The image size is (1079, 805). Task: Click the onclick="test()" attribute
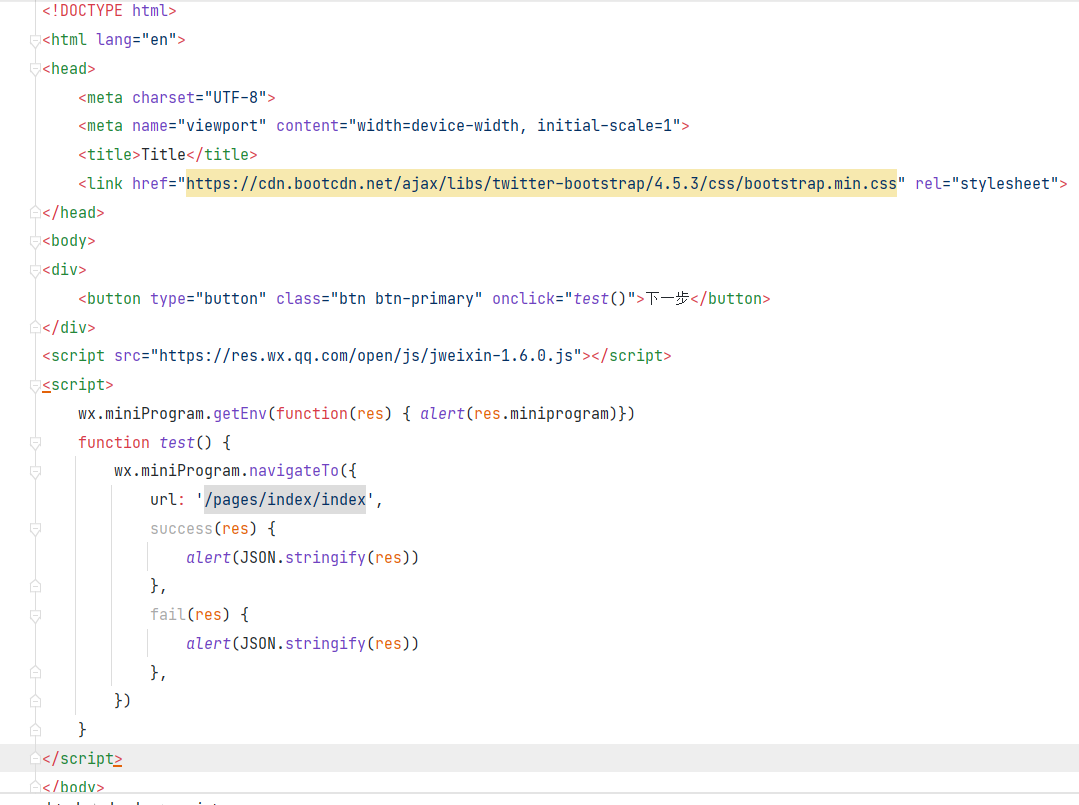(x=564, y=299)
